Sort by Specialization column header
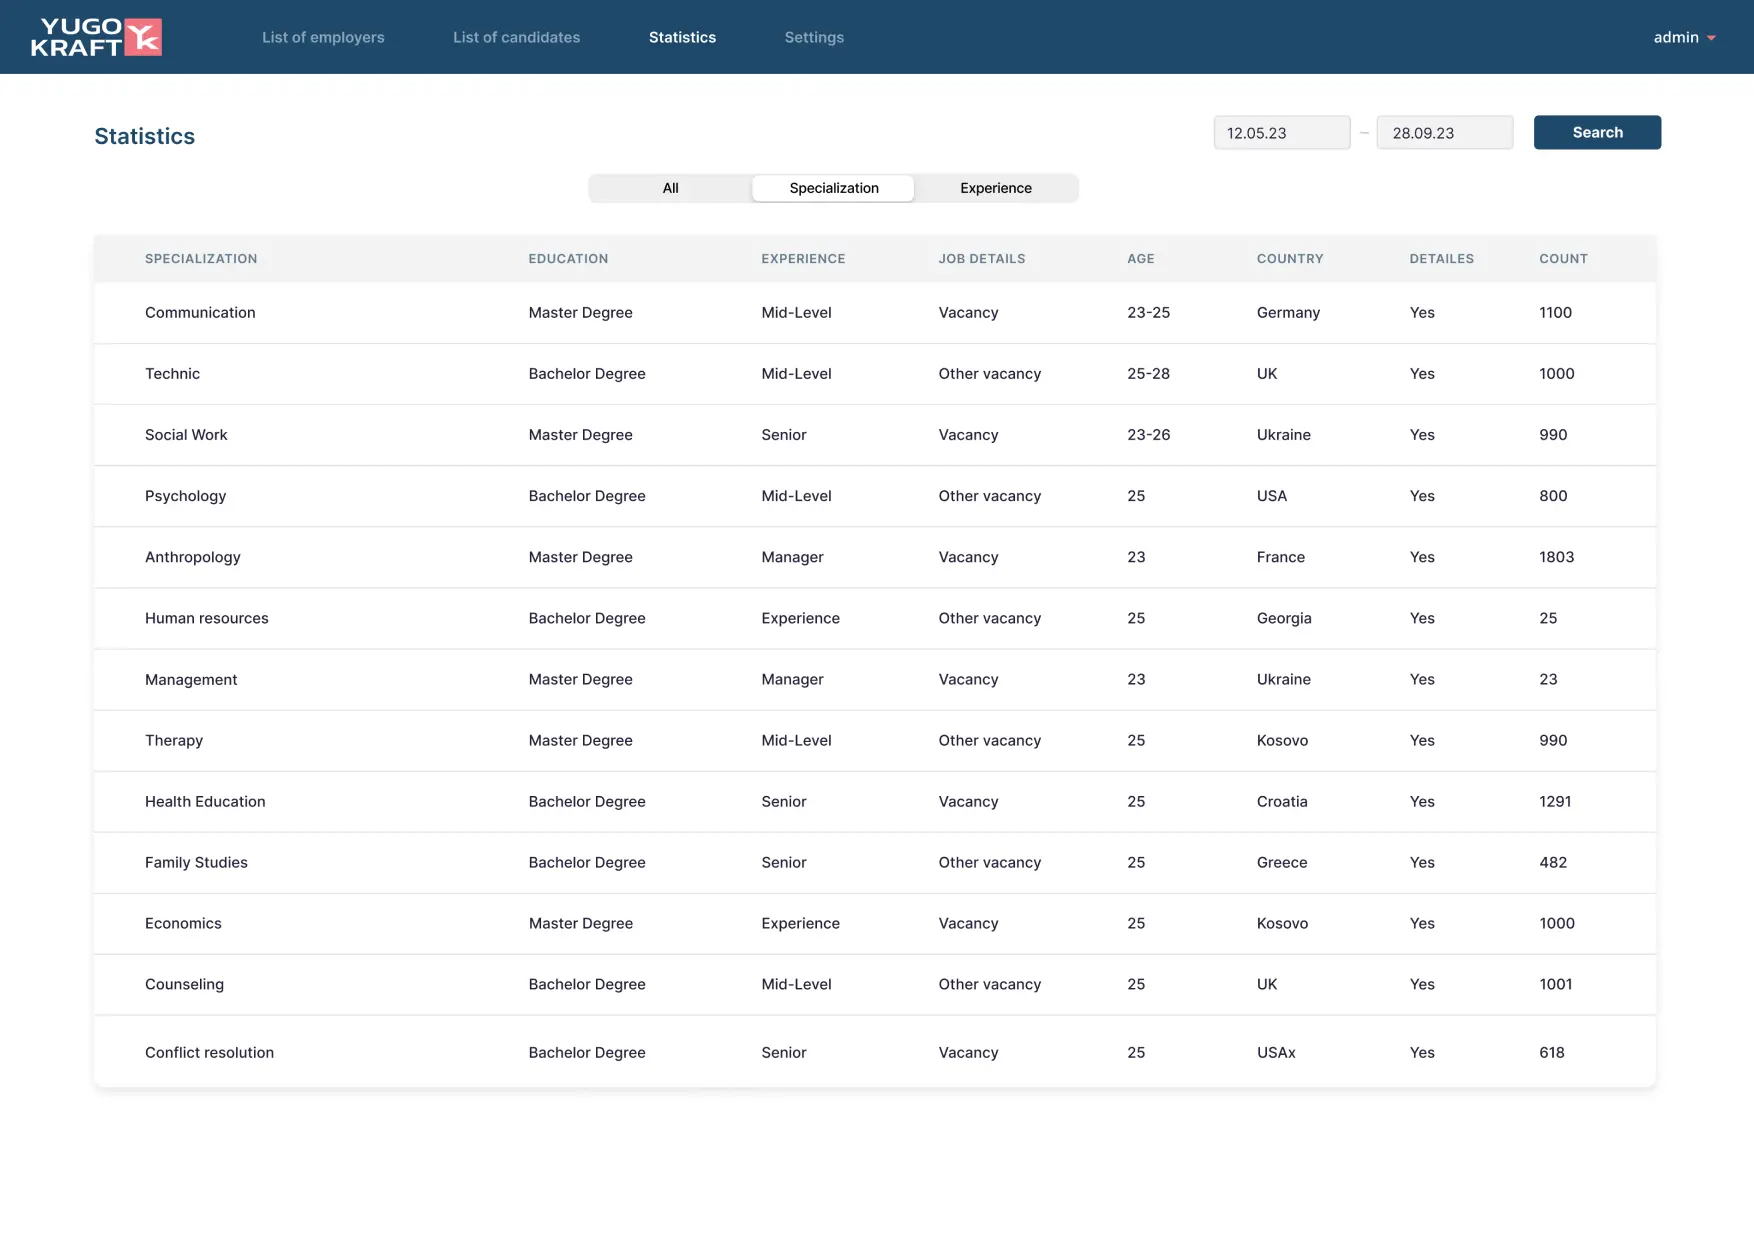 coord(201,259)
